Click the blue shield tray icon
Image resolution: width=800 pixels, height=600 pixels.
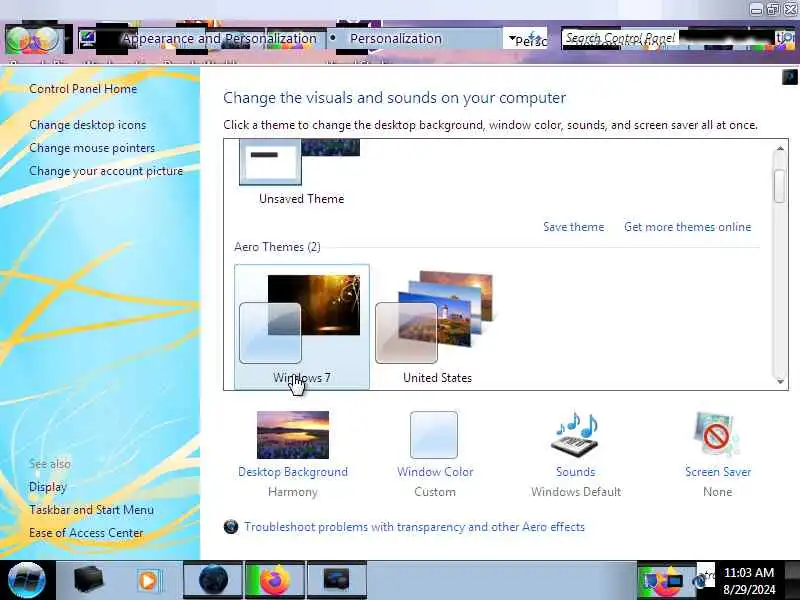(652, 581)
